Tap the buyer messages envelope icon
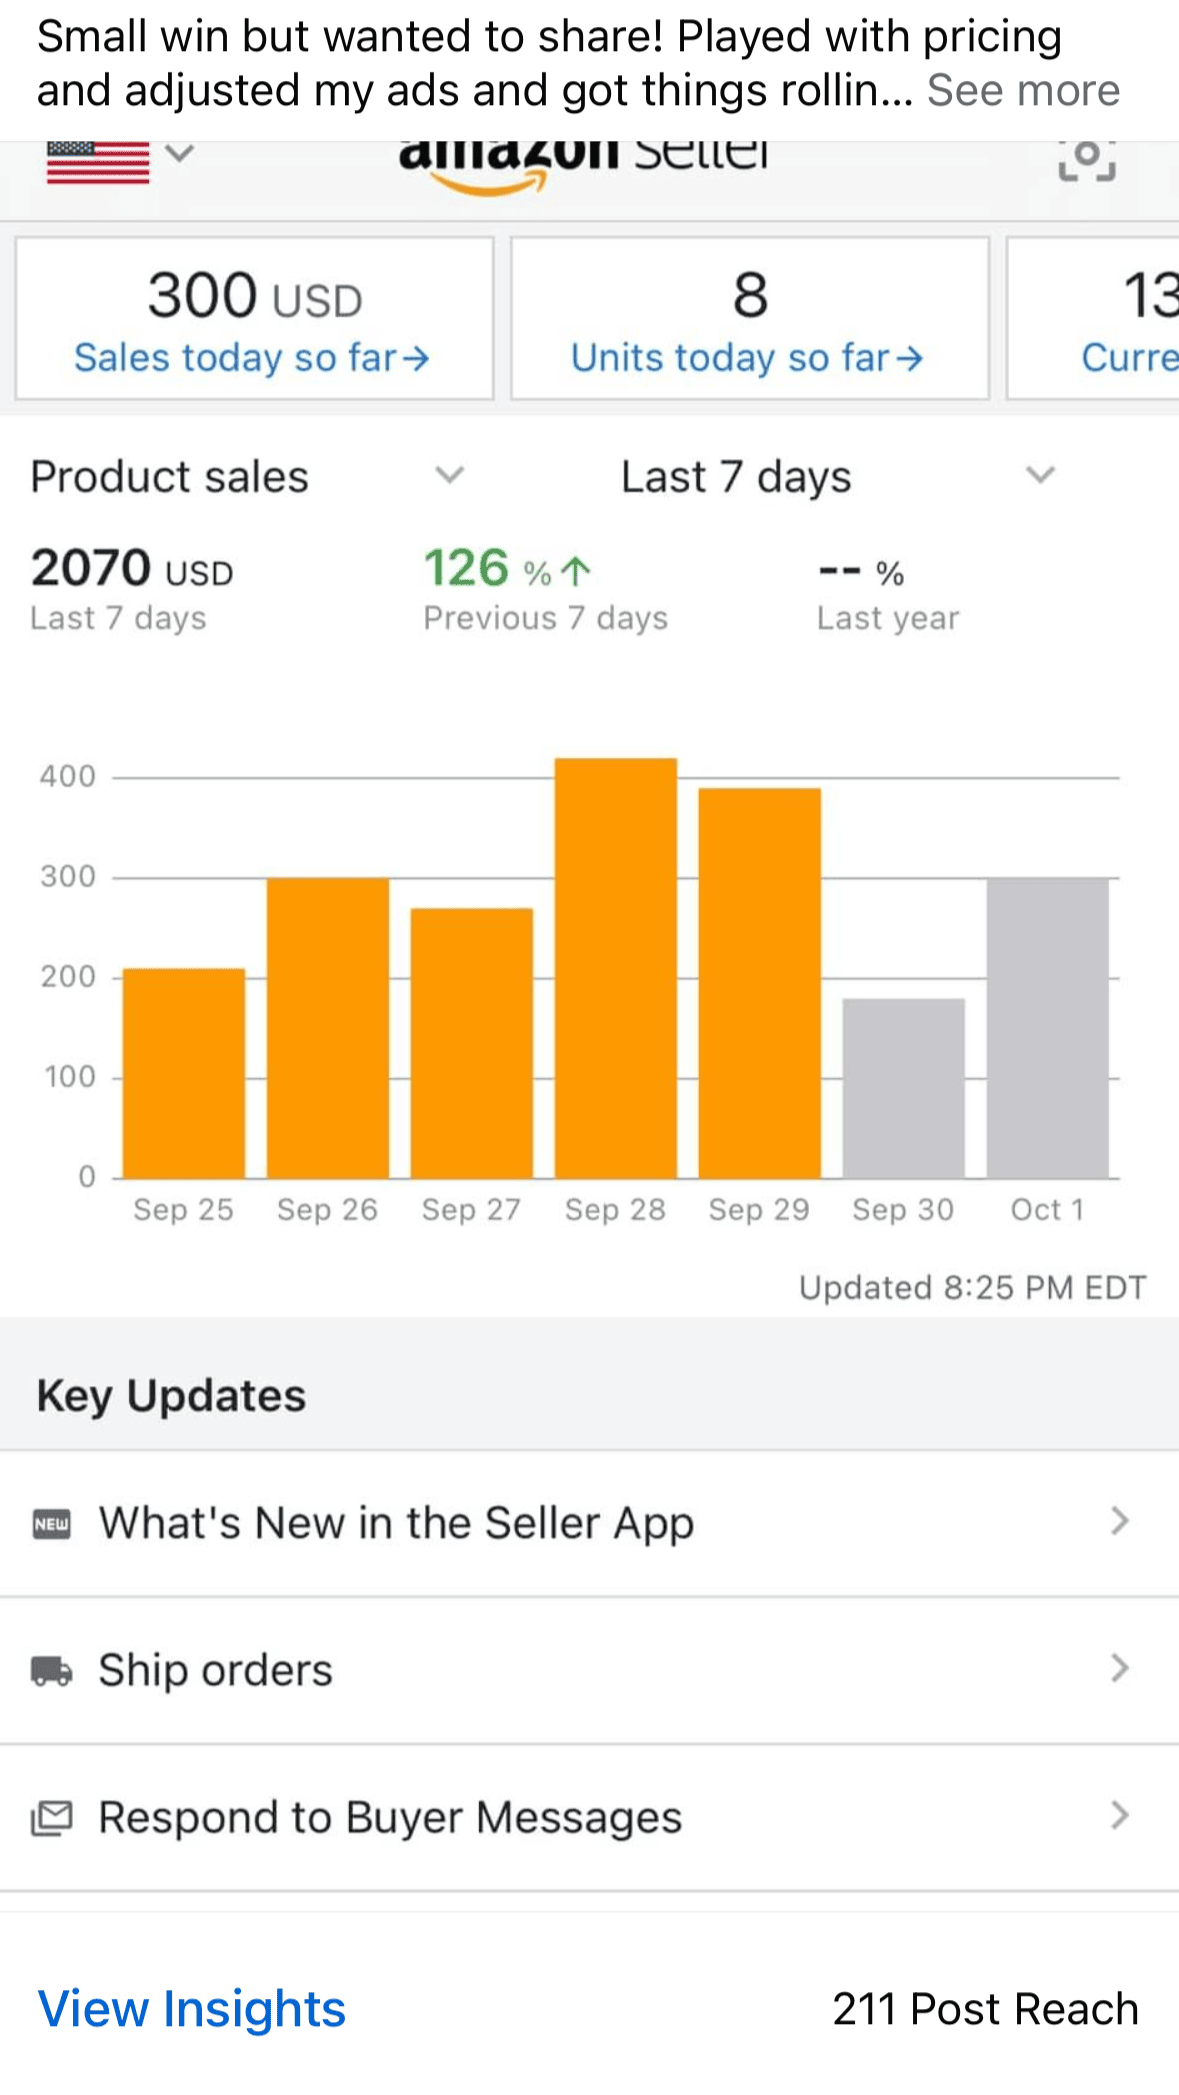This screenshot has width=1179, height=2095. [x=52, y=1817]
